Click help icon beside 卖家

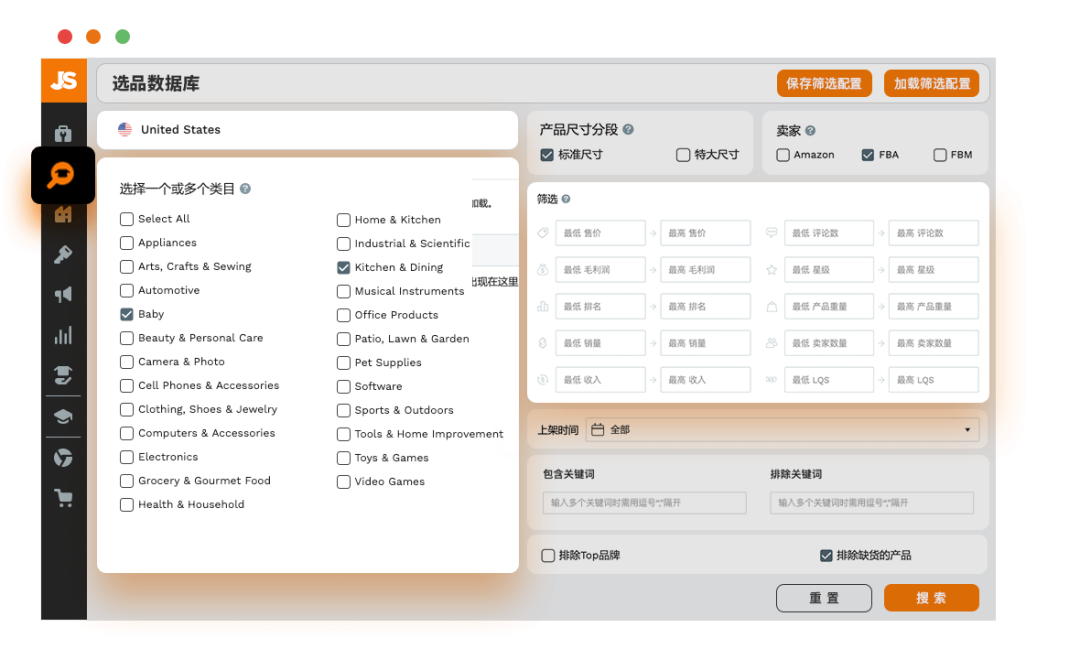[x=810, y=130]
